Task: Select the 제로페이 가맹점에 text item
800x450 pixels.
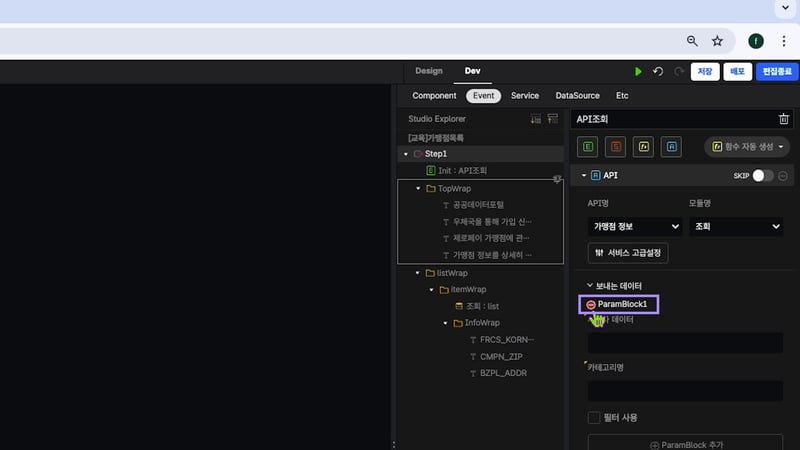Action: click(491, 238)
